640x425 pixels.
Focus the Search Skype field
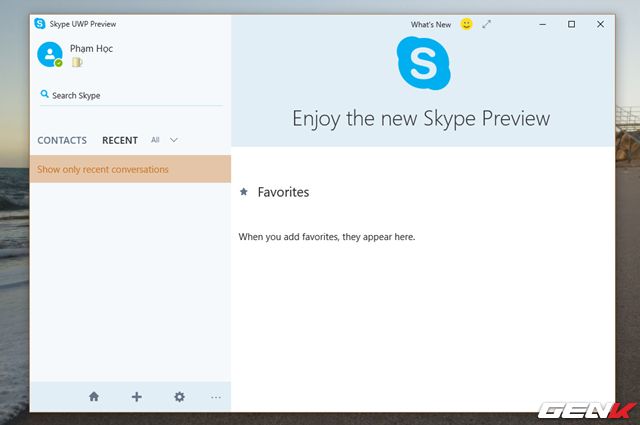131,96
